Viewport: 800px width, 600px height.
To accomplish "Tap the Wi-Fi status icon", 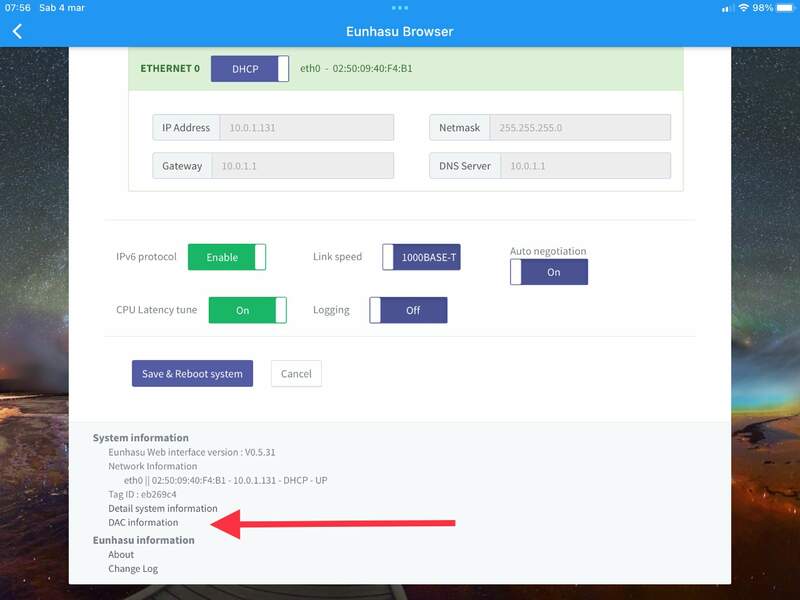I will click(743, 8).
